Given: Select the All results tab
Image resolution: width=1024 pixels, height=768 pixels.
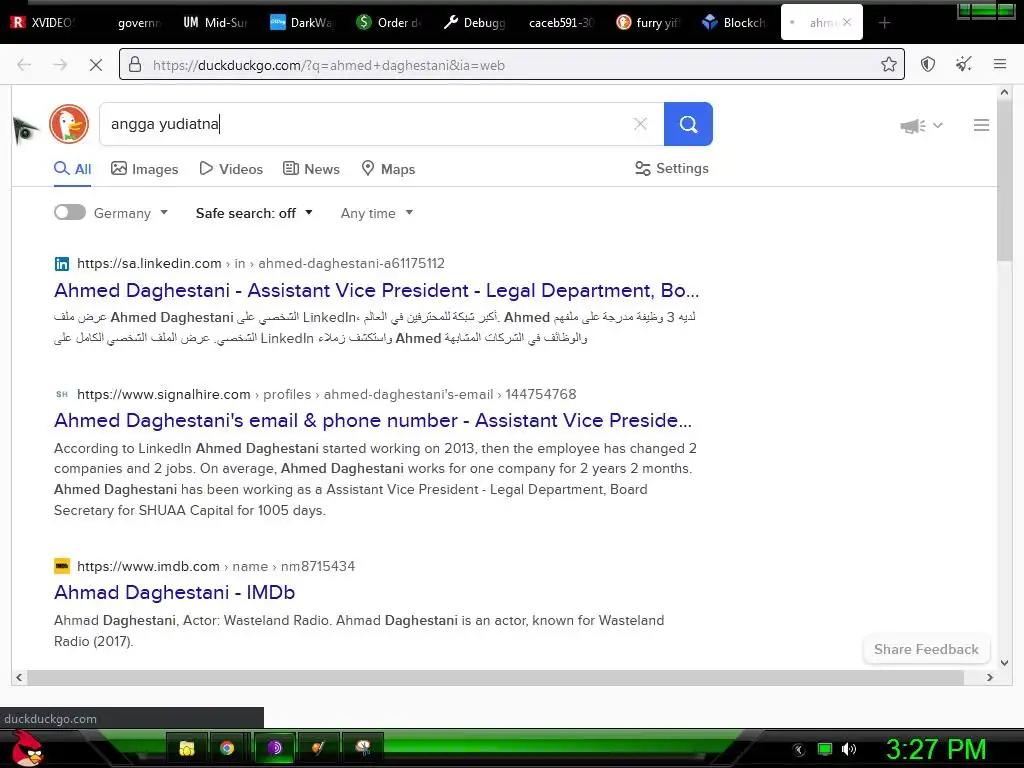Looking at the screenshot, I should [72, 169].
